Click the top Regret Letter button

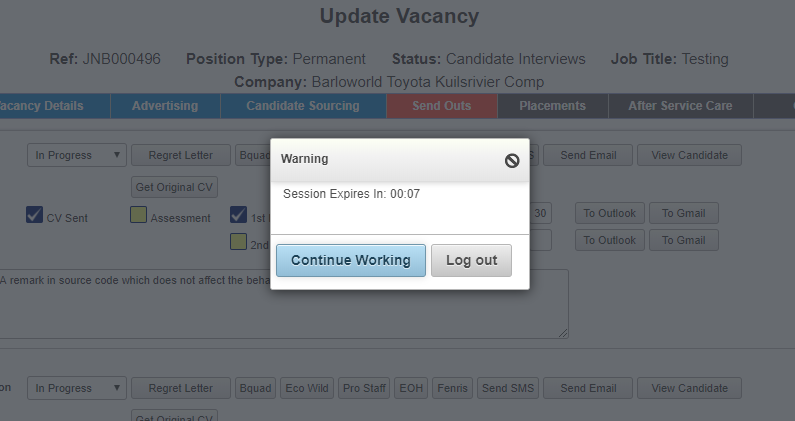point(180,155)
